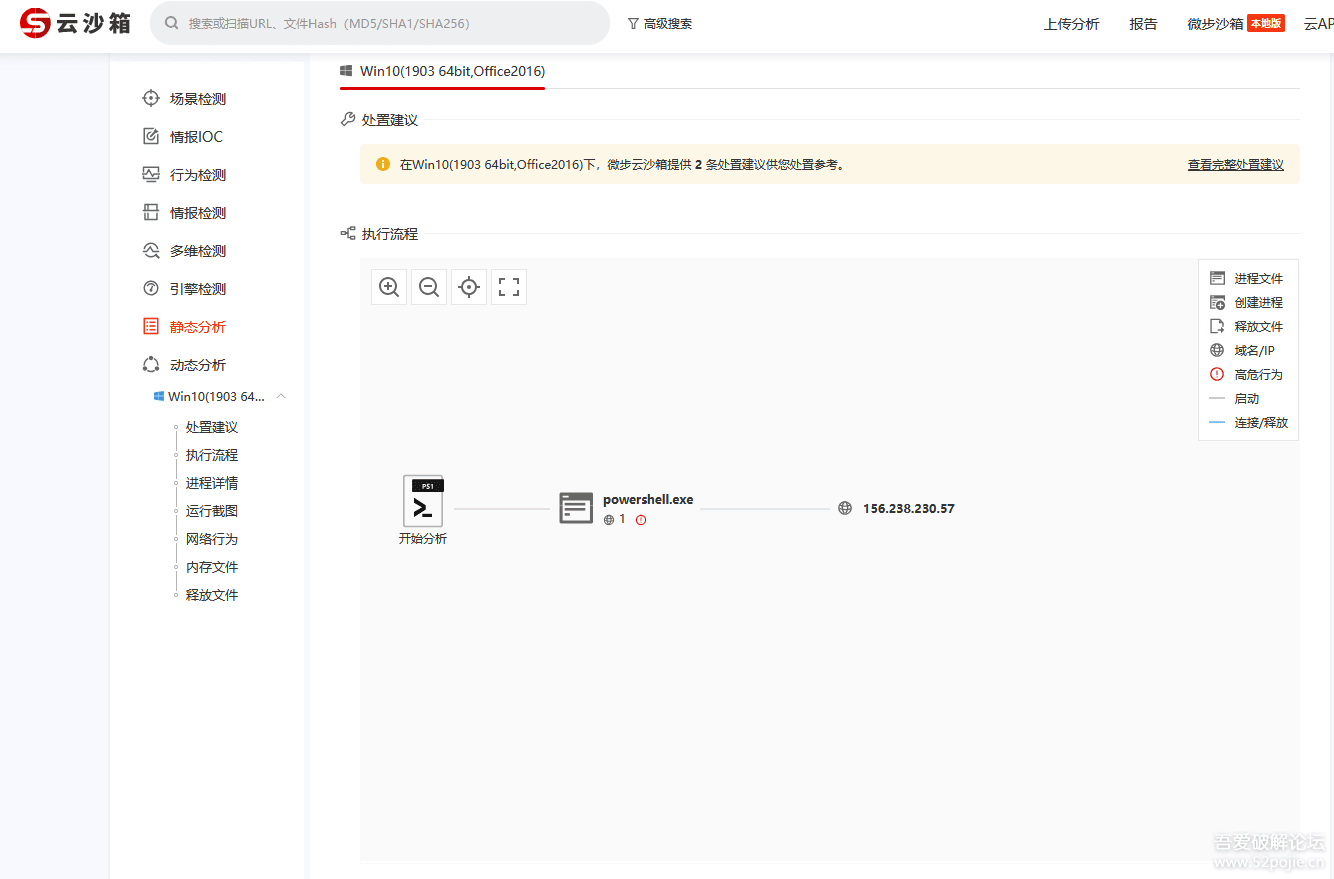Jump to 处置建议 sidebar sub-item
The image size is (1334, 879).
click(x=212, y=427)
